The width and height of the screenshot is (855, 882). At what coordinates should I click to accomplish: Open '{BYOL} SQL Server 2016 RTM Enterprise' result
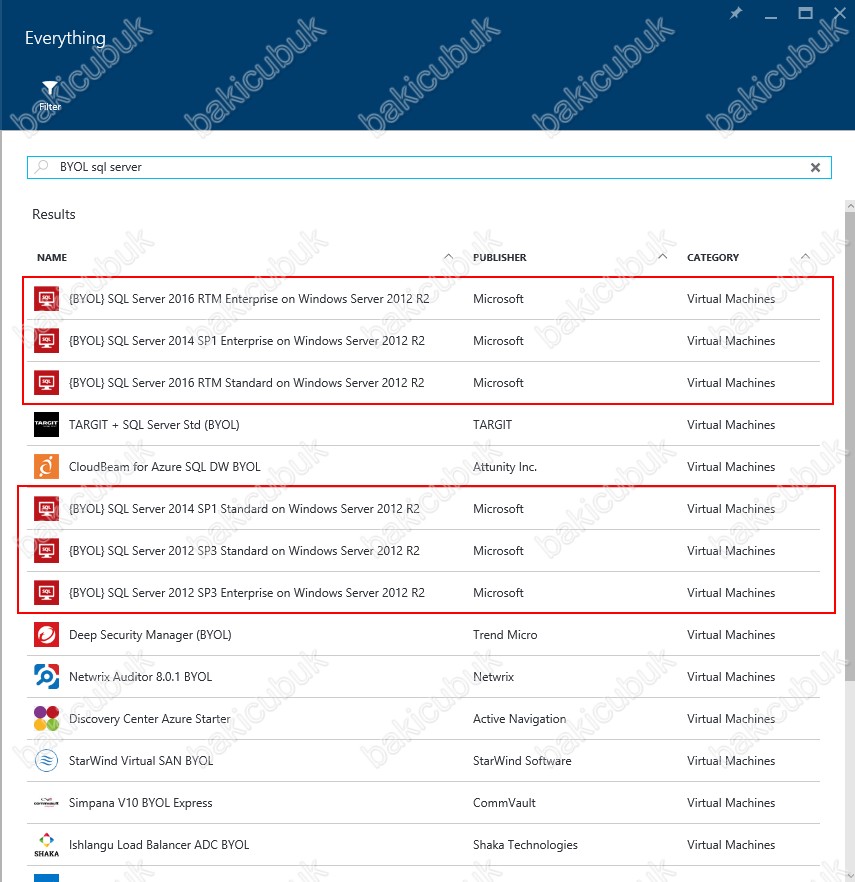click(x=249, y=299)
